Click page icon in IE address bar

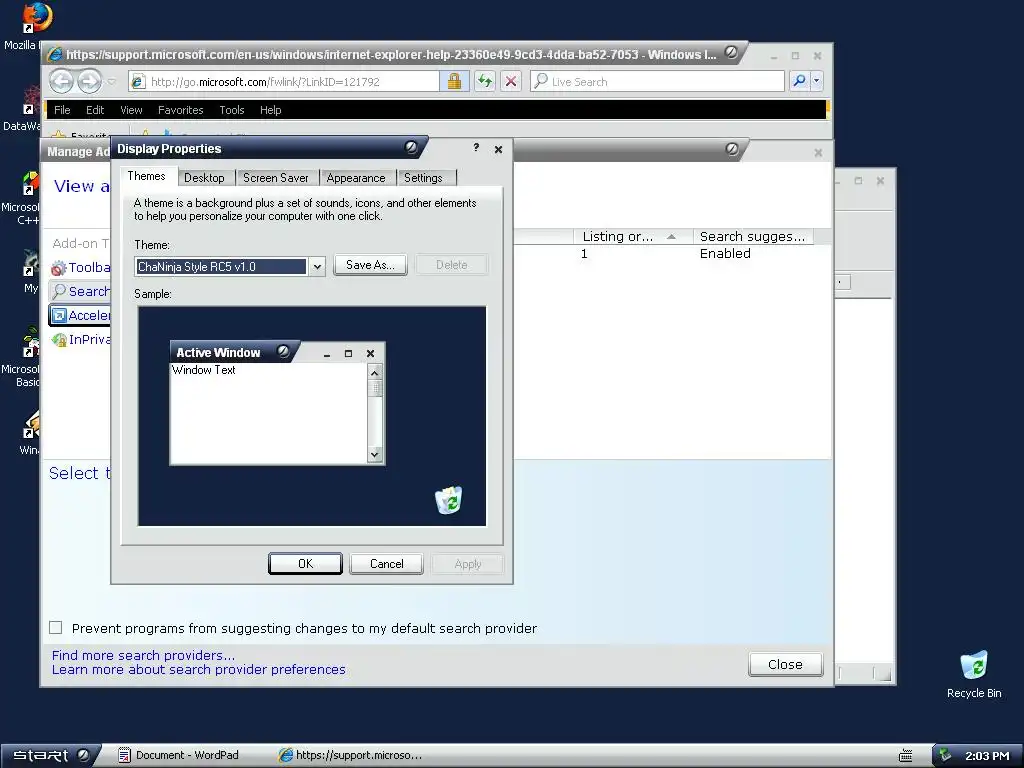click(x=138, y=82)
